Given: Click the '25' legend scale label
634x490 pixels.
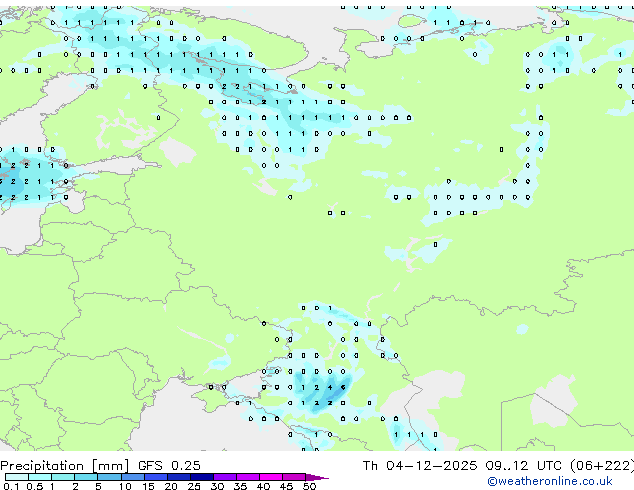Looking at the screenshot, I should pos(194,486).
